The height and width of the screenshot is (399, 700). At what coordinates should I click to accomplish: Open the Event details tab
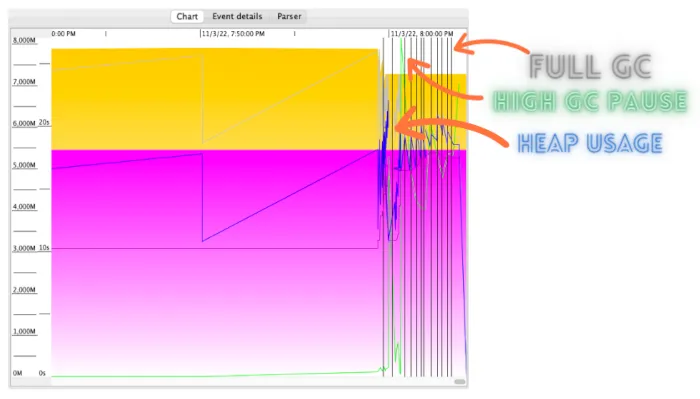237,17
